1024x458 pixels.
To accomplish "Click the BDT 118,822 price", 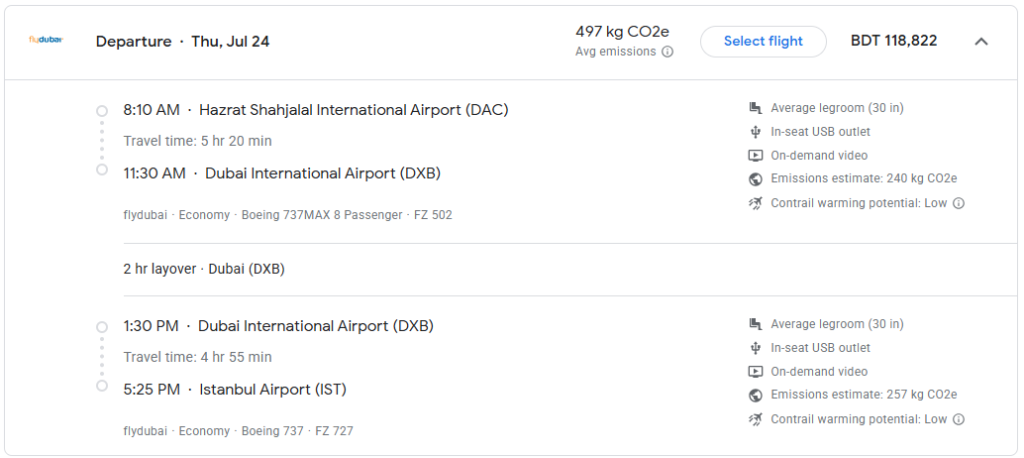I will (893, 41).
